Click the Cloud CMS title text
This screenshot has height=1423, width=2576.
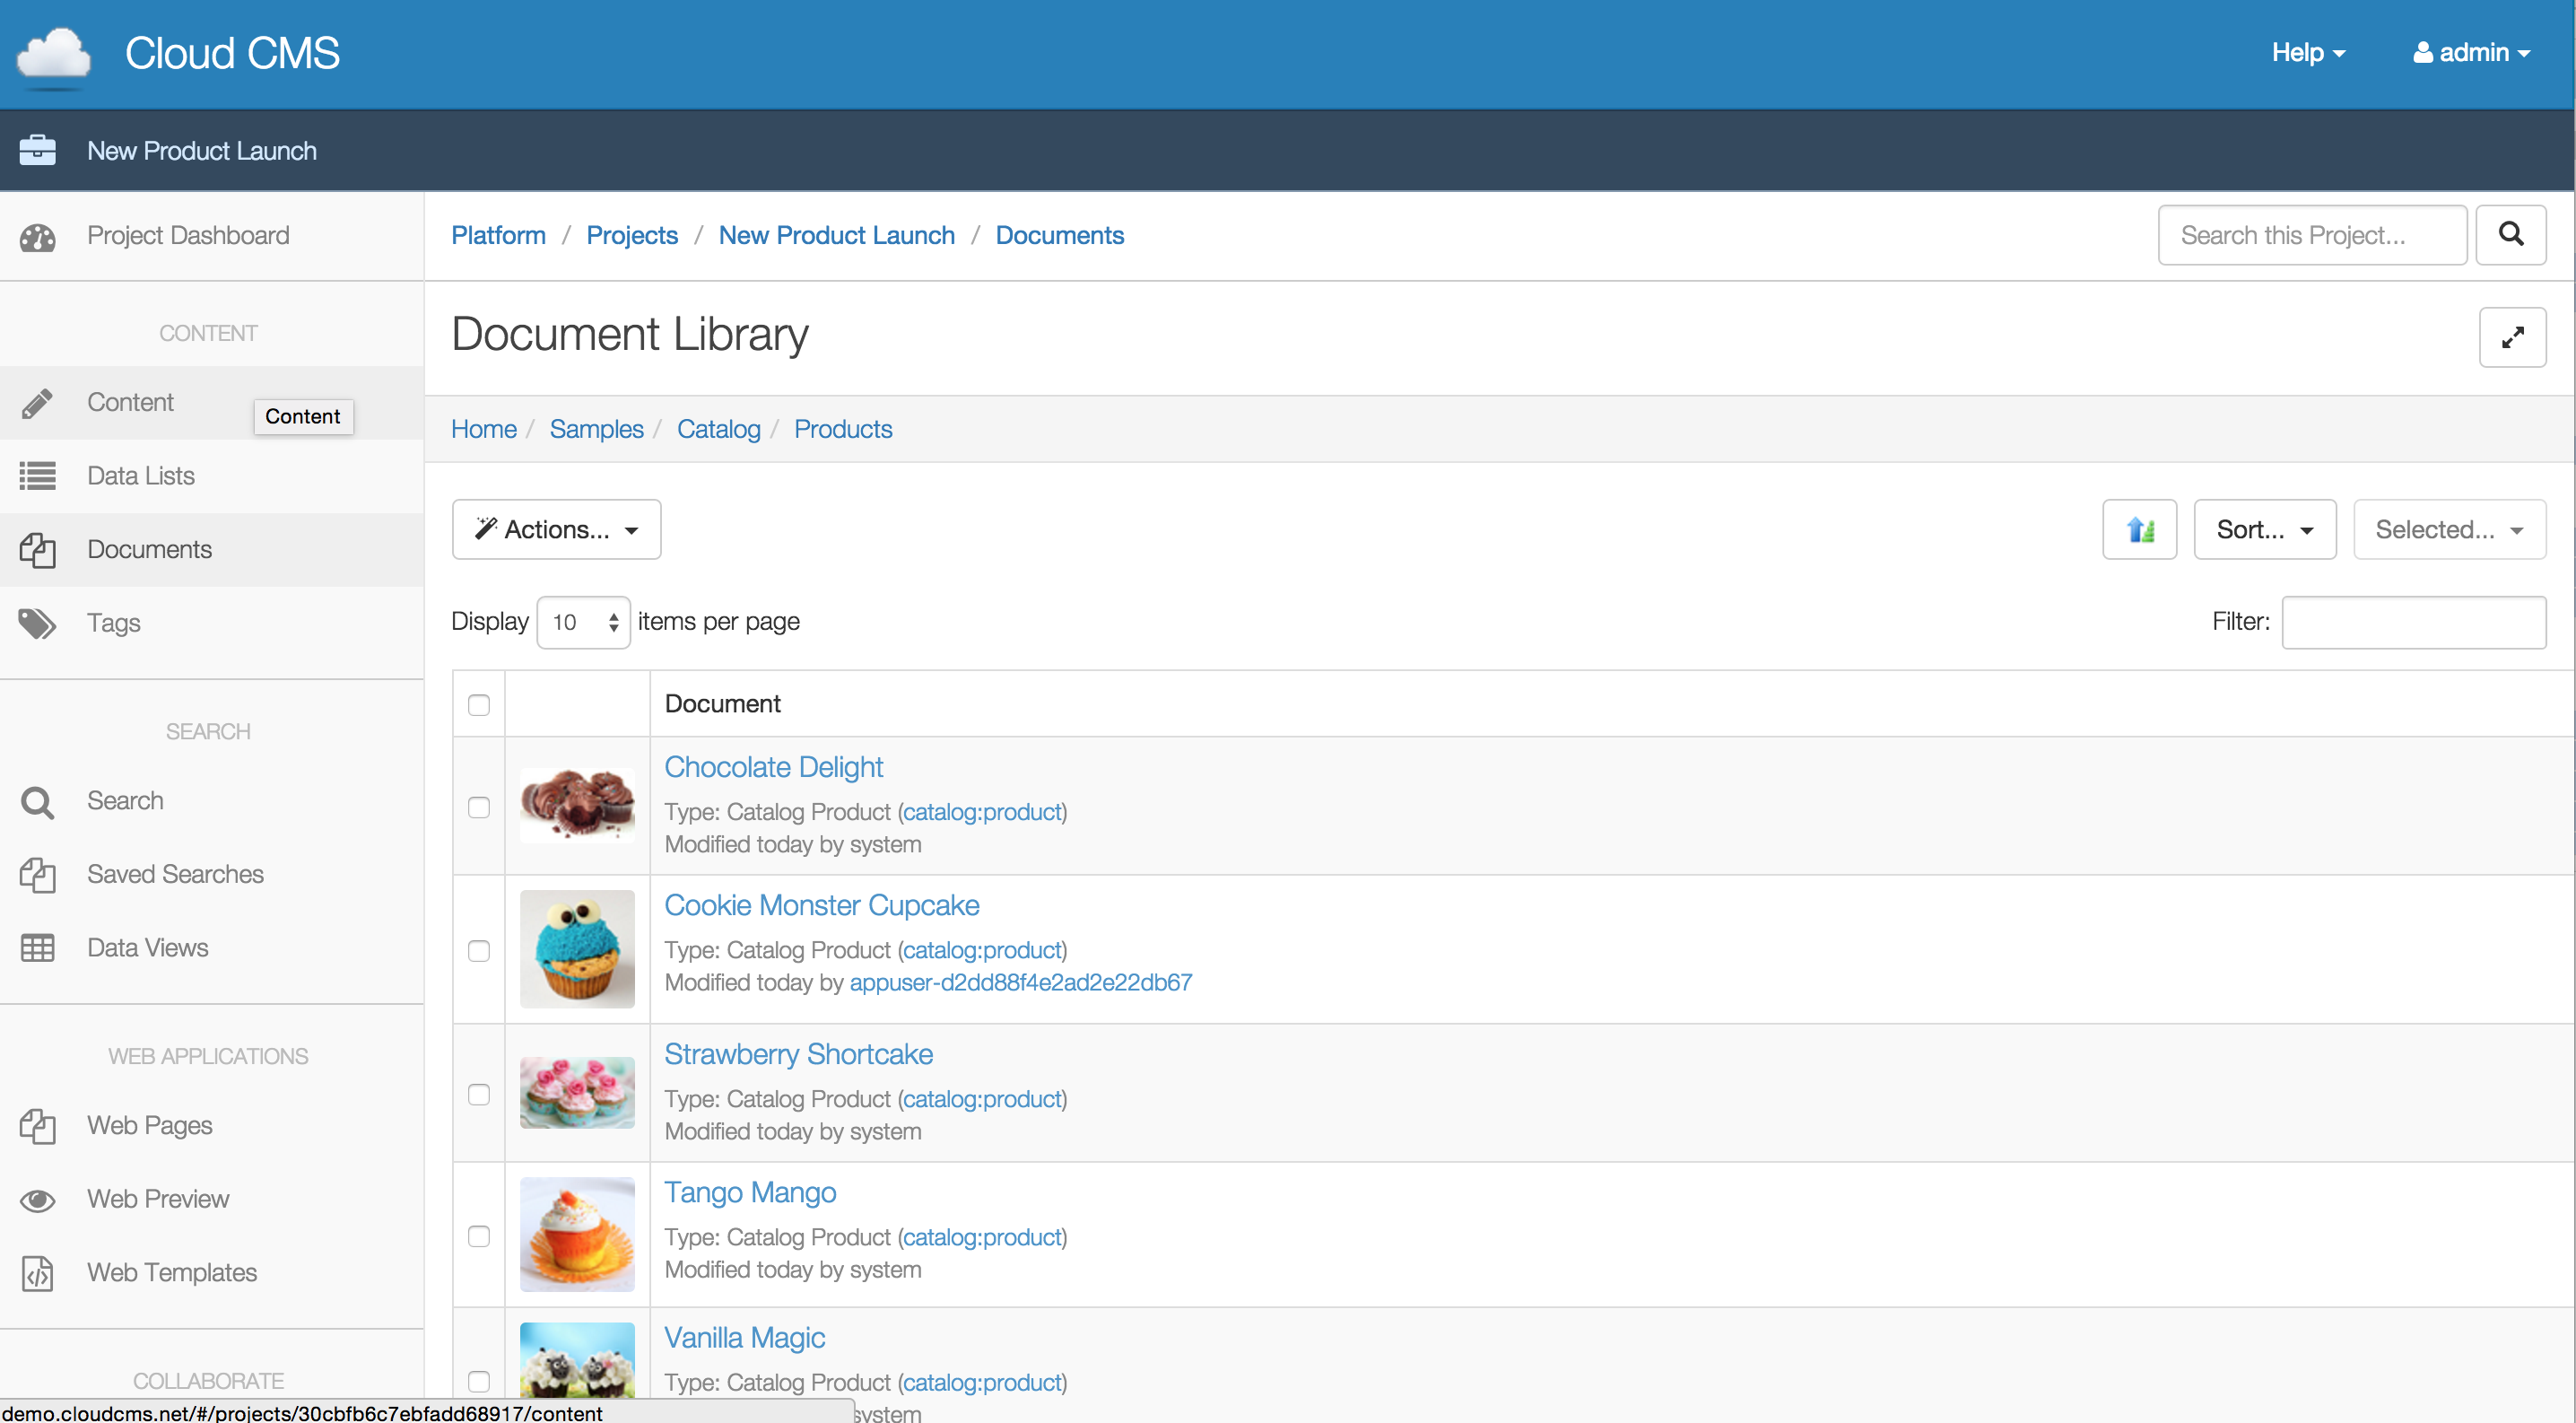232,53
